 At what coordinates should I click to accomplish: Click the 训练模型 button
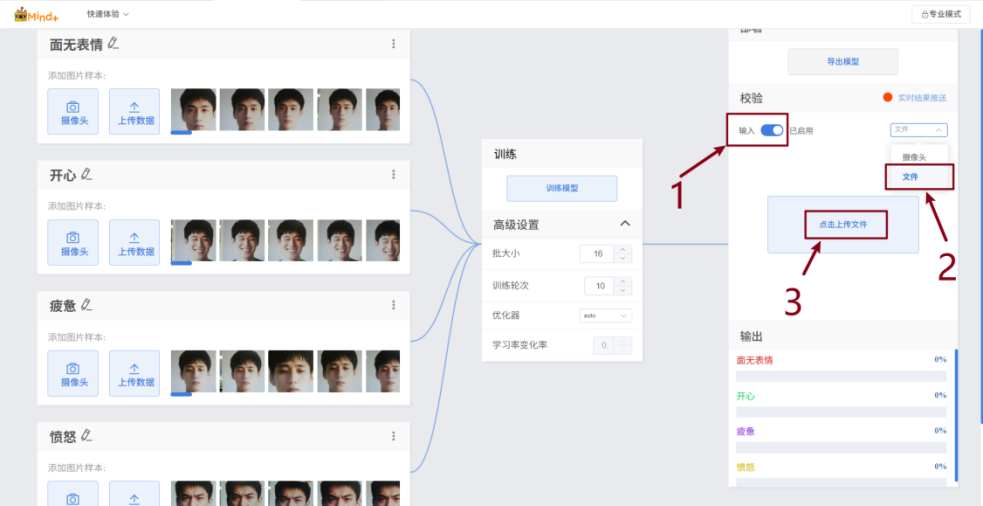point(562,188)
